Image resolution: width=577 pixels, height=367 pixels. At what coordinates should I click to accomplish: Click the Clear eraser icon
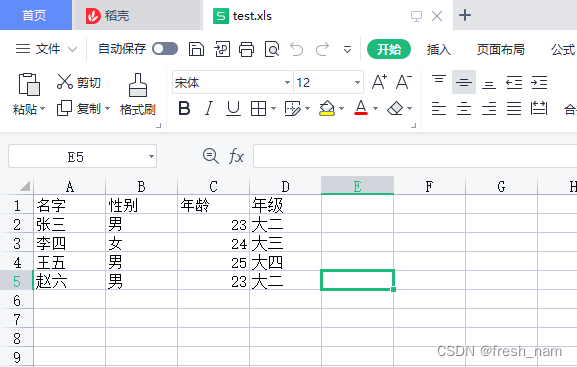click(395, 109)
